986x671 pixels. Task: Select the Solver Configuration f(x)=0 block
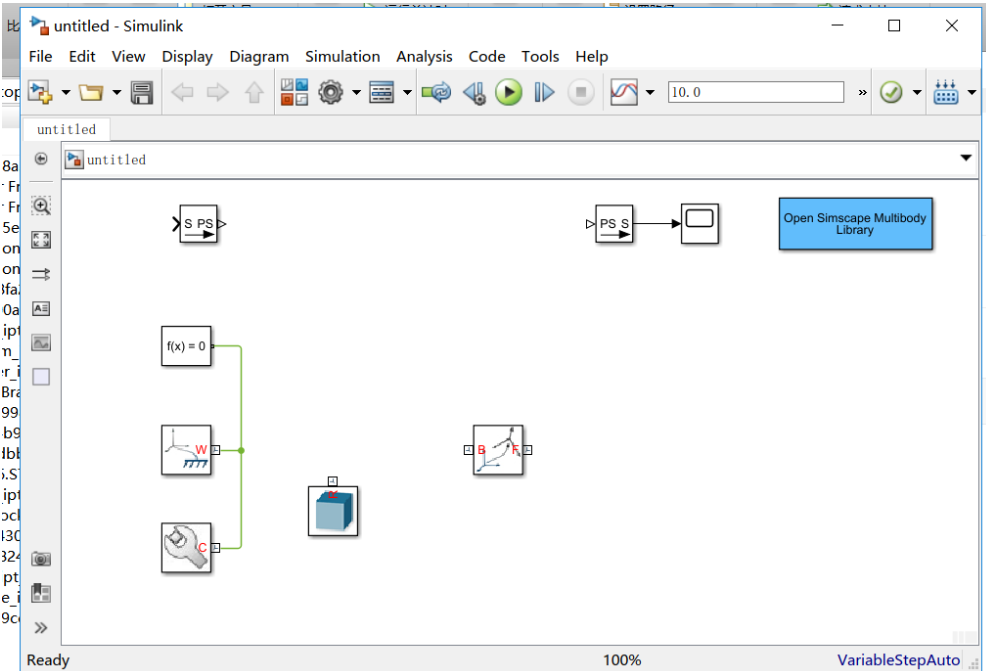[x=186, y=346]
